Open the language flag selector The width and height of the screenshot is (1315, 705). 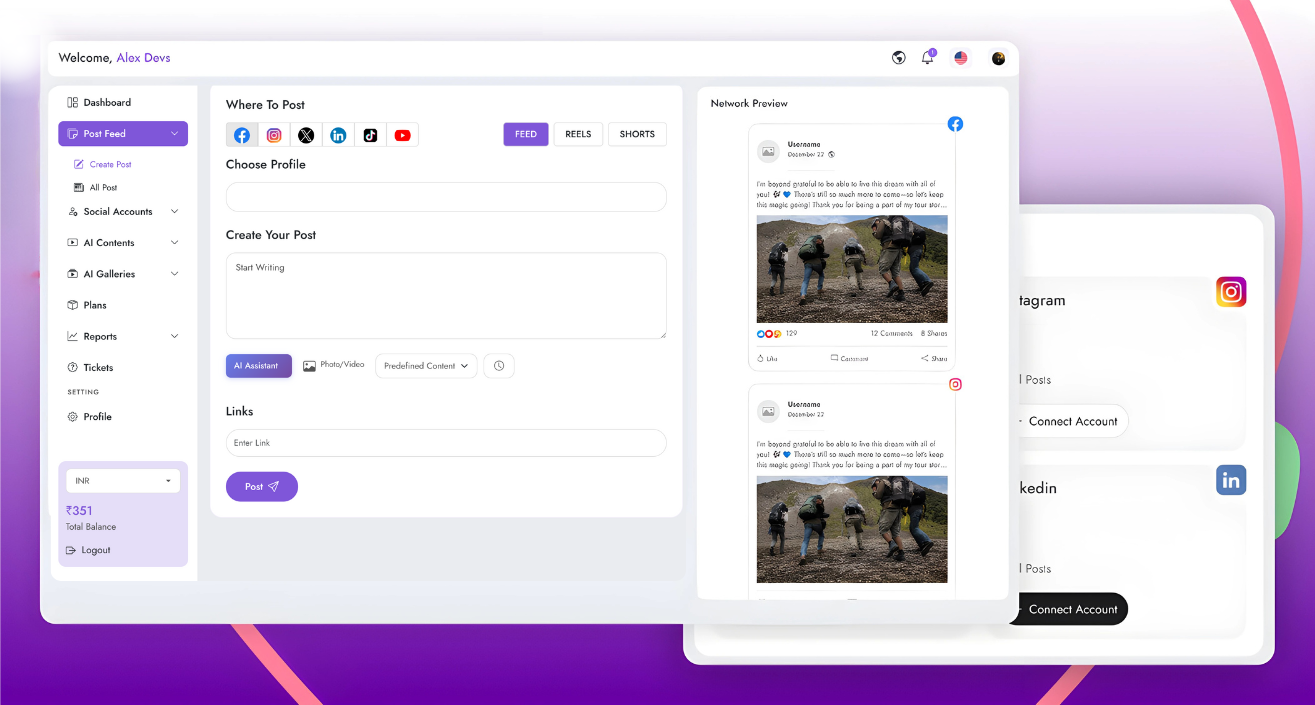(960, 58)
